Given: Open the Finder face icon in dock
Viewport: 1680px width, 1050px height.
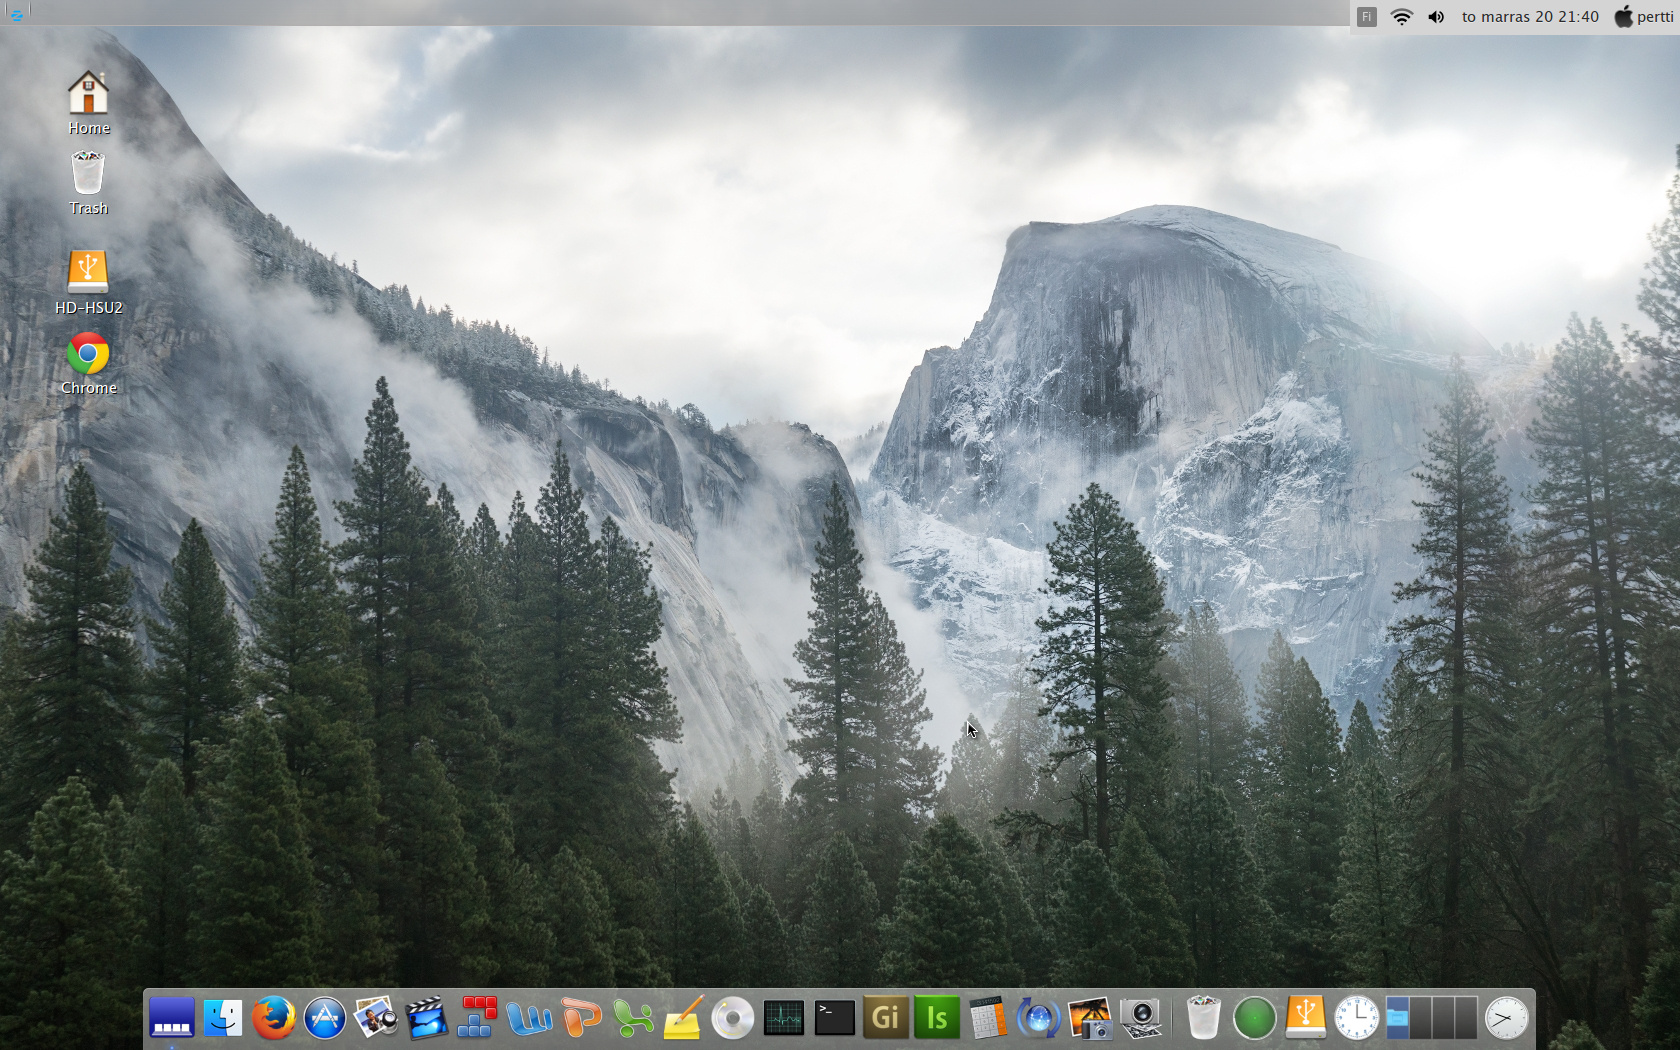Looking at the screenshot, I should pyautogui.click(x=222, y=1018).
